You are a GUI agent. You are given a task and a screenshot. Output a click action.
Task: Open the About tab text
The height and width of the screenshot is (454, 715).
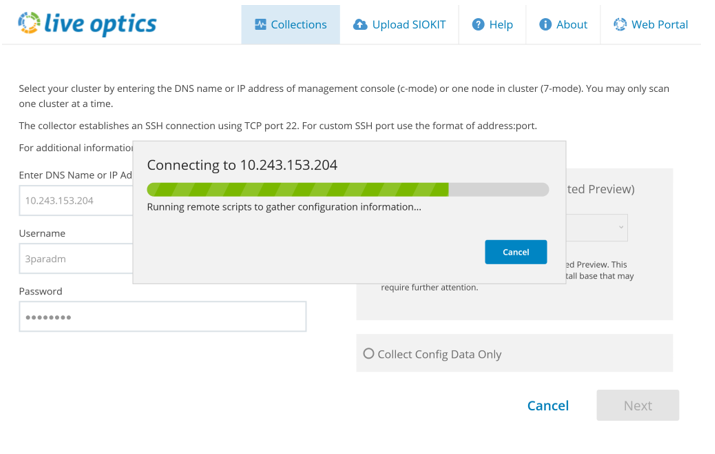[x=571, y=24]
